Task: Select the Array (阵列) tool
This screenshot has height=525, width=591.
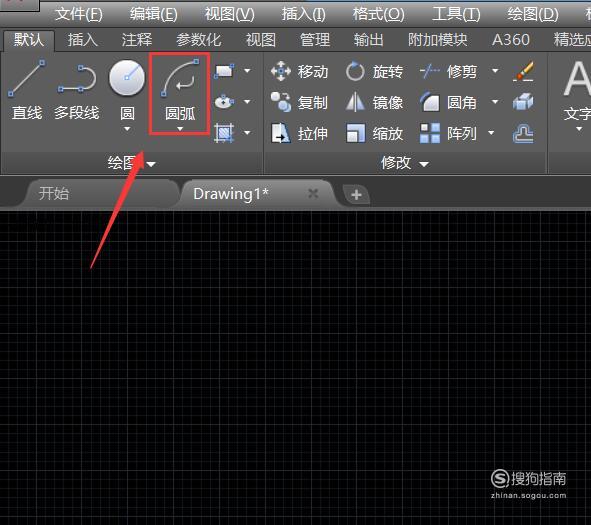Action: point(449,133)
